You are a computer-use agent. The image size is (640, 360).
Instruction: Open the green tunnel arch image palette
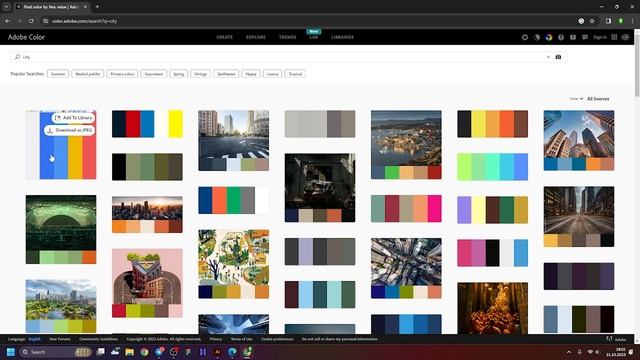point(61,229)
